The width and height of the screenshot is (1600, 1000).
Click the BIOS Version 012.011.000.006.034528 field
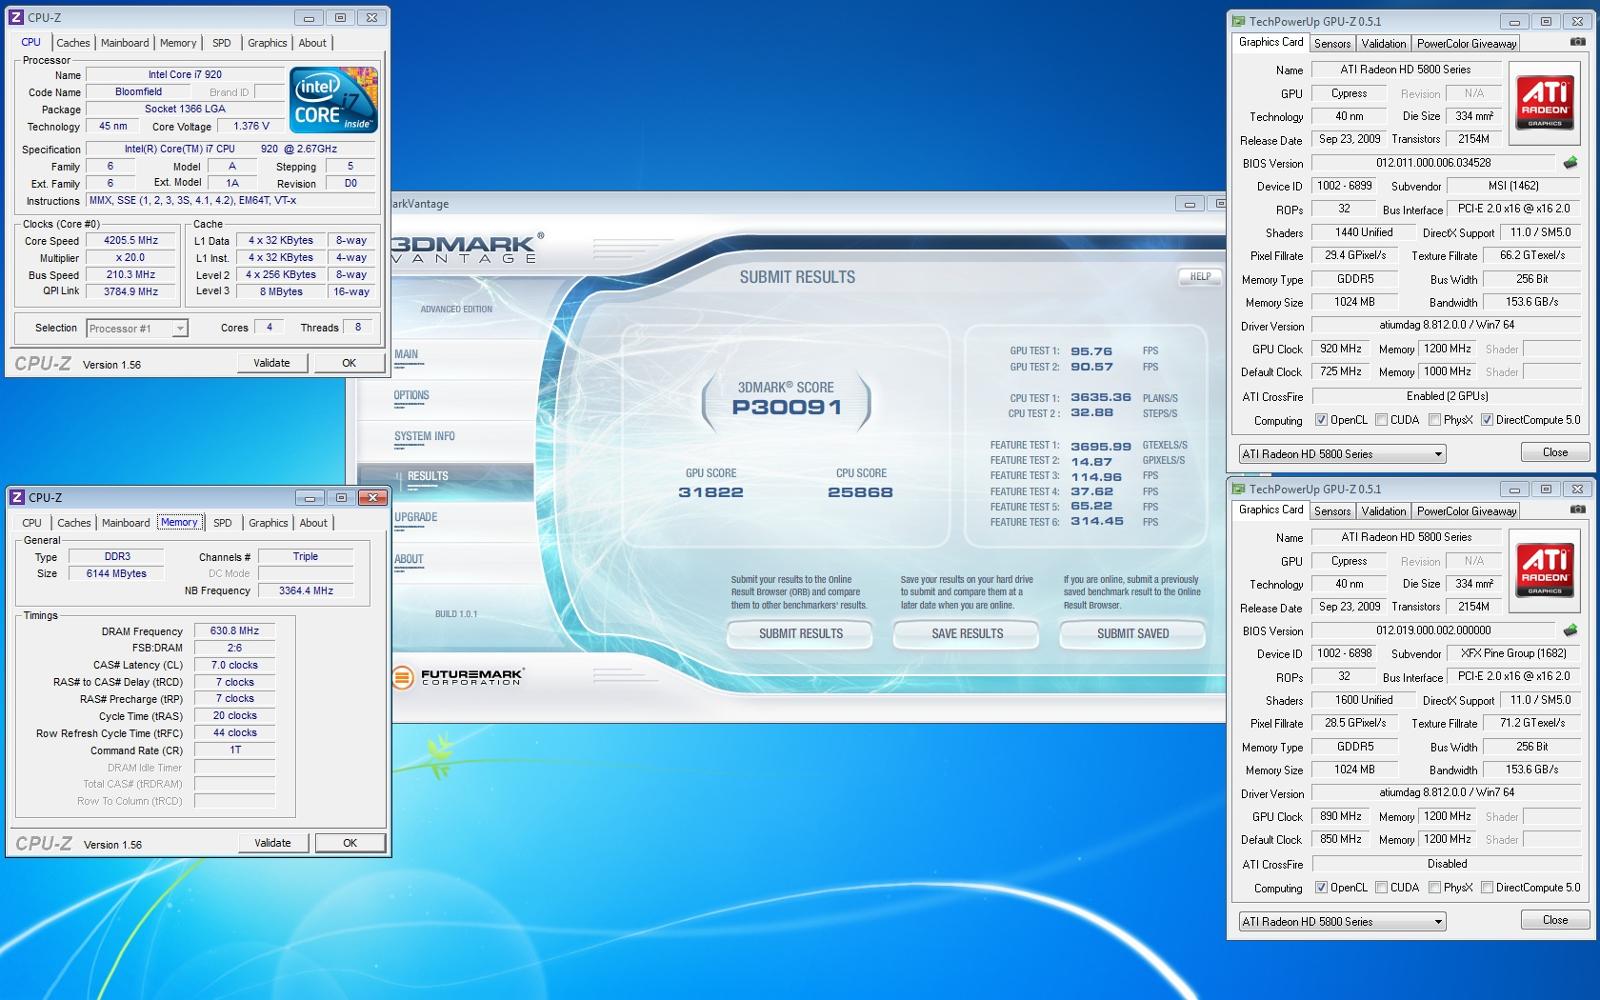point(1434,163)
